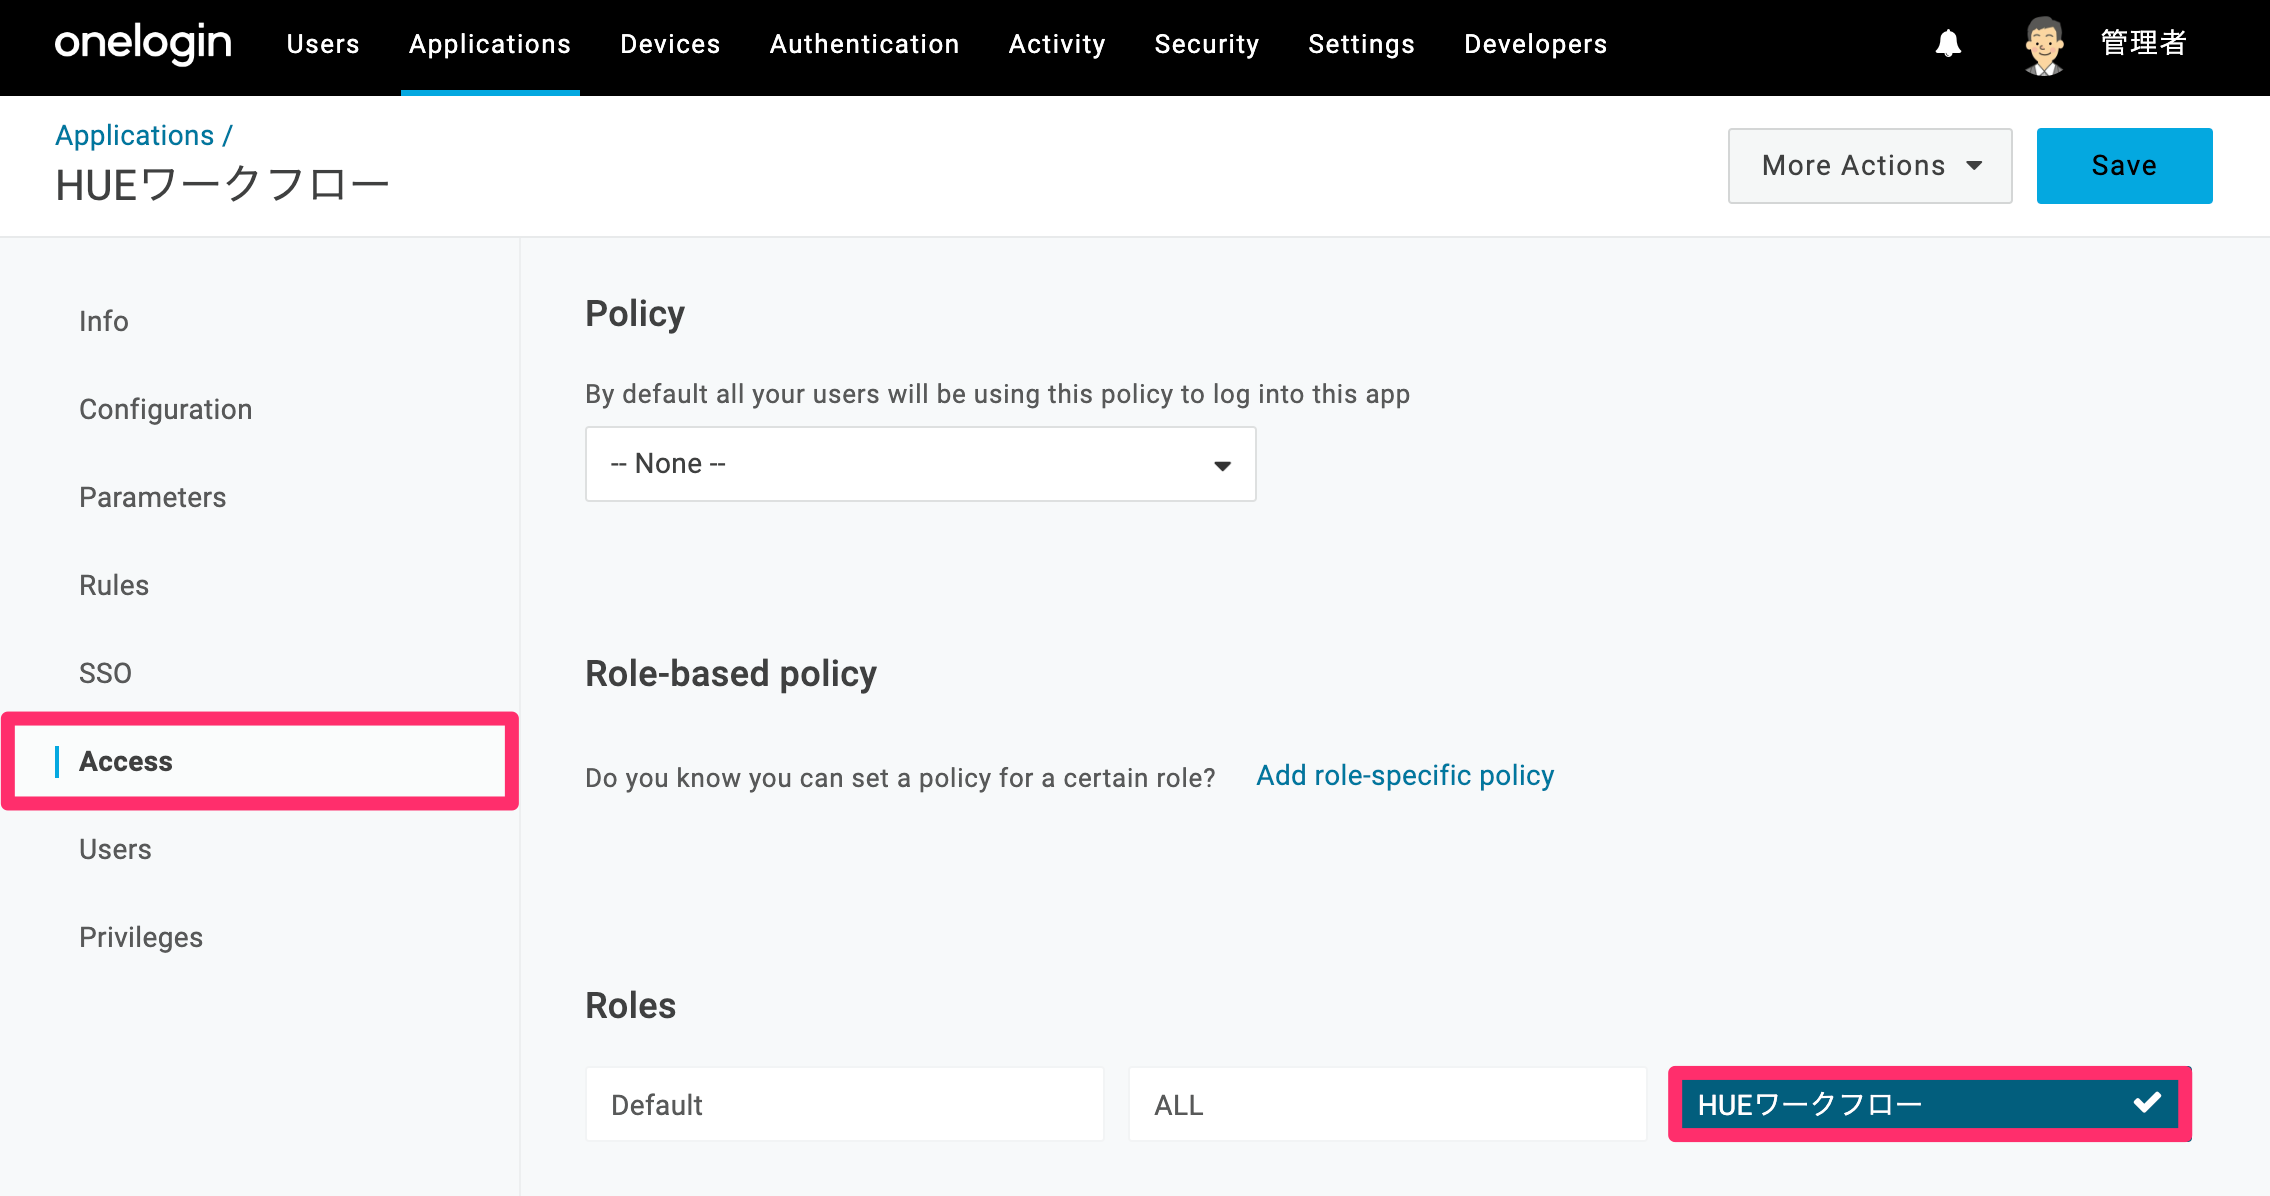Click the 'By default all your users' description

point(998,394)
